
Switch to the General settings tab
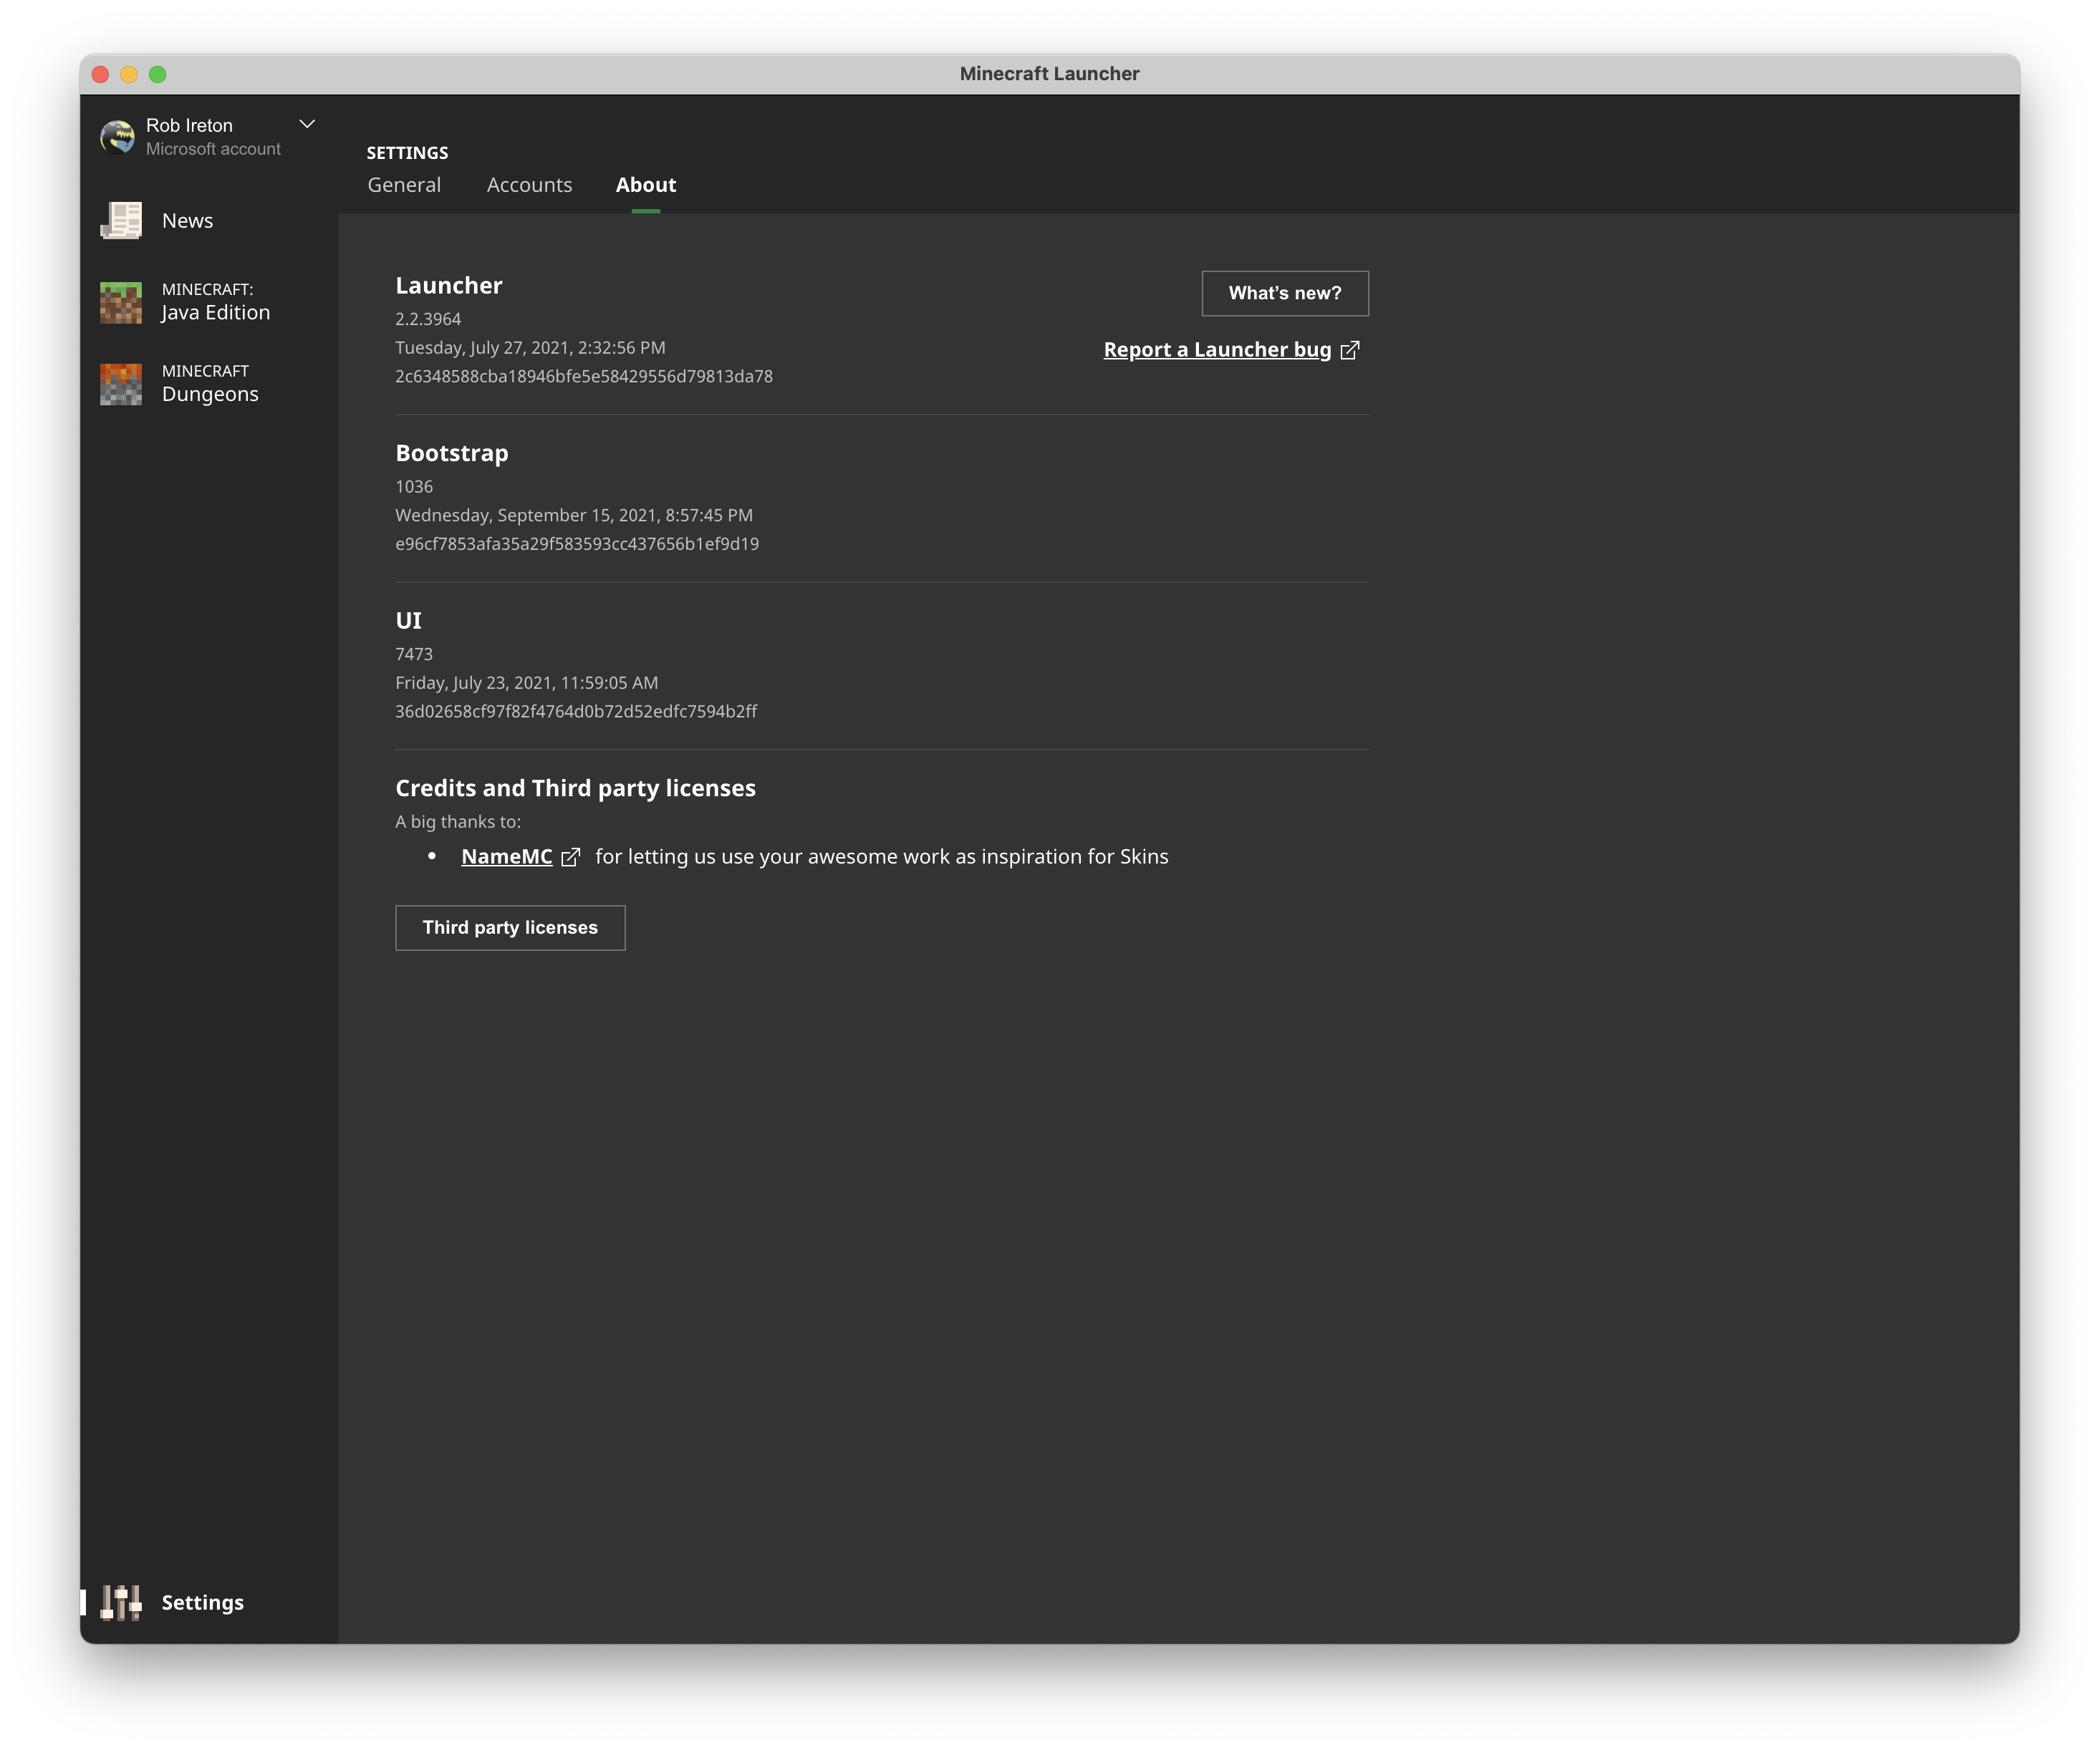point(404,185)
